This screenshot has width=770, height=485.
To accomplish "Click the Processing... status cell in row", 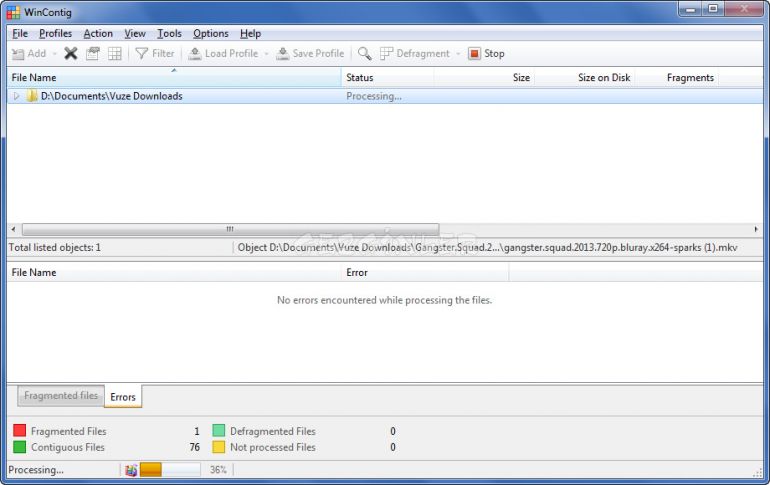I will [374, 96].
